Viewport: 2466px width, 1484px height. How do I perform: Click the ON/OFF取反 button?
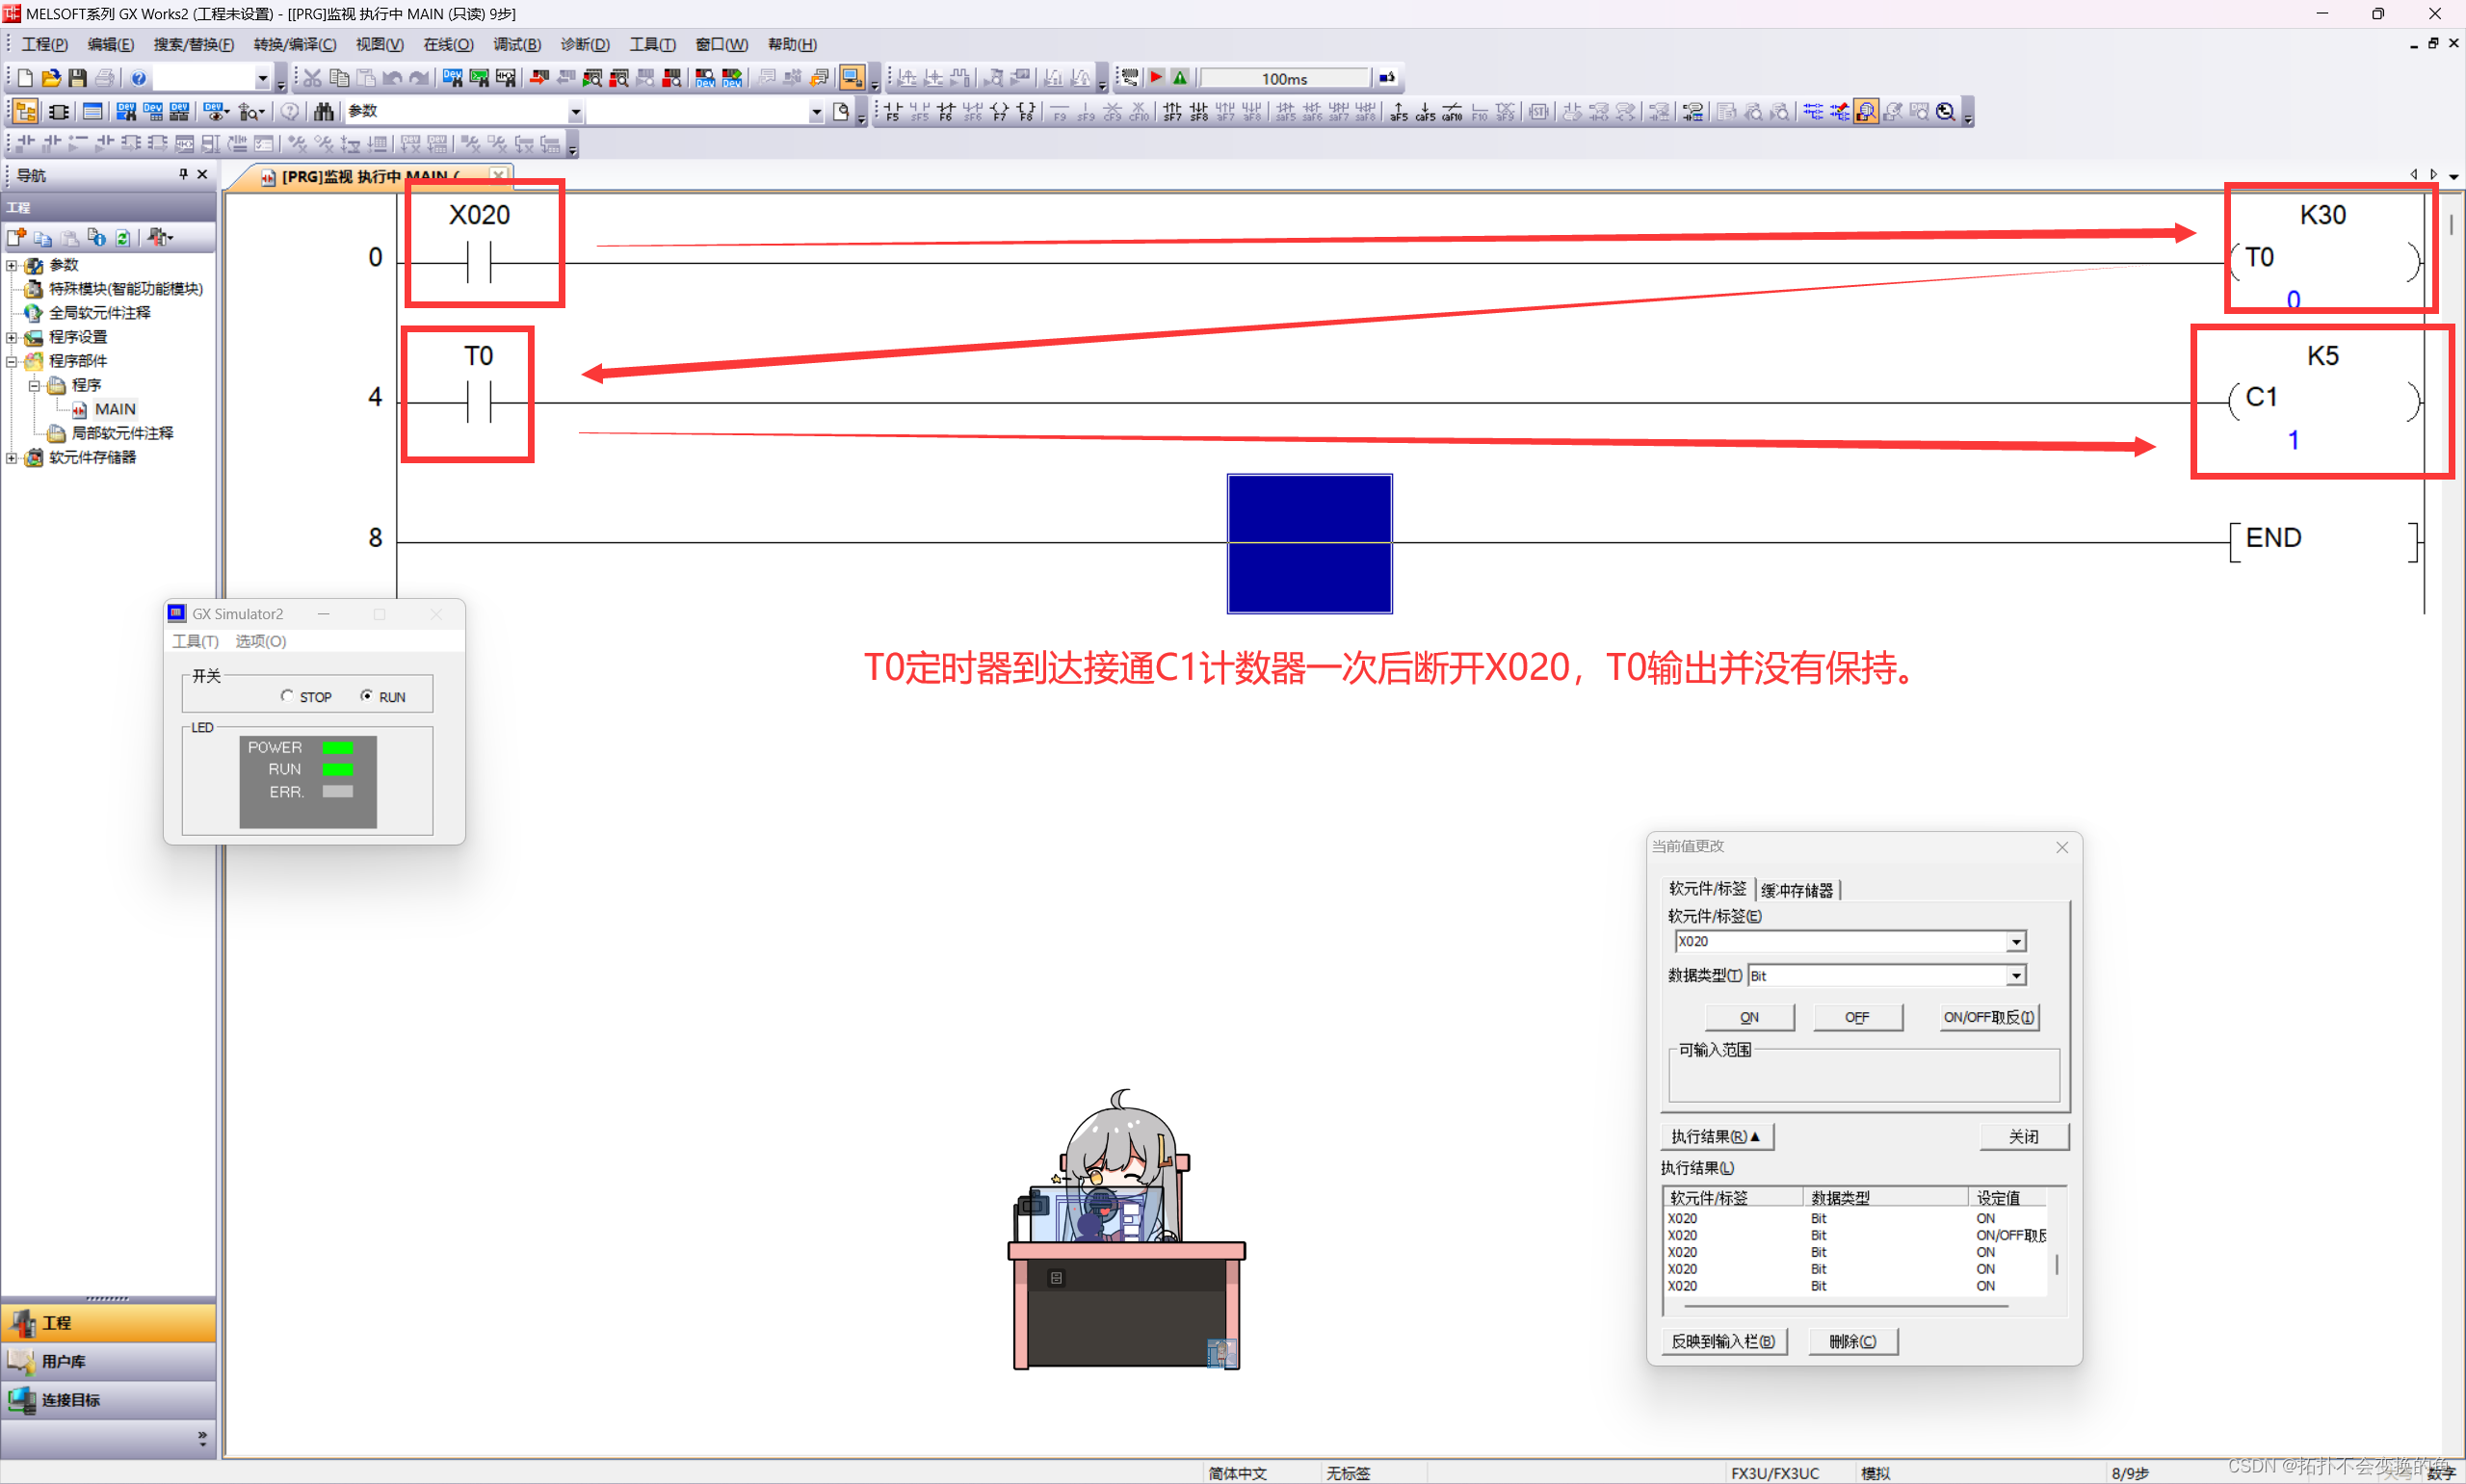[1988, 1017]
